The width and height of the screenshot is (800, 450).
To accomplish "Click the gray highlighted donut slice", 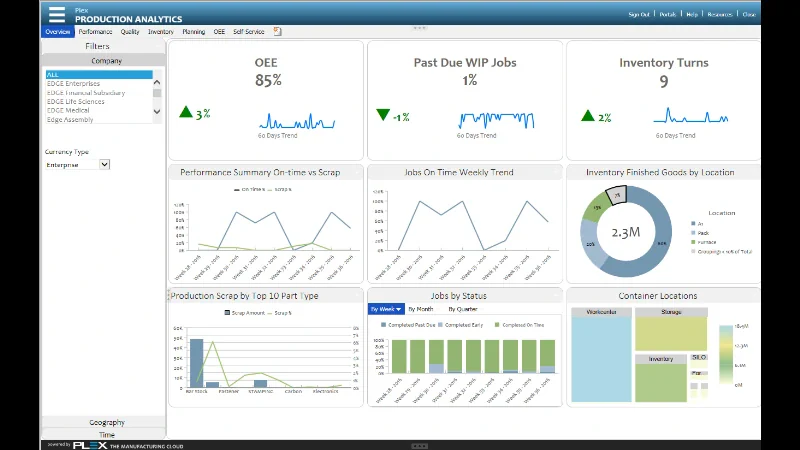I will [617, 195].
